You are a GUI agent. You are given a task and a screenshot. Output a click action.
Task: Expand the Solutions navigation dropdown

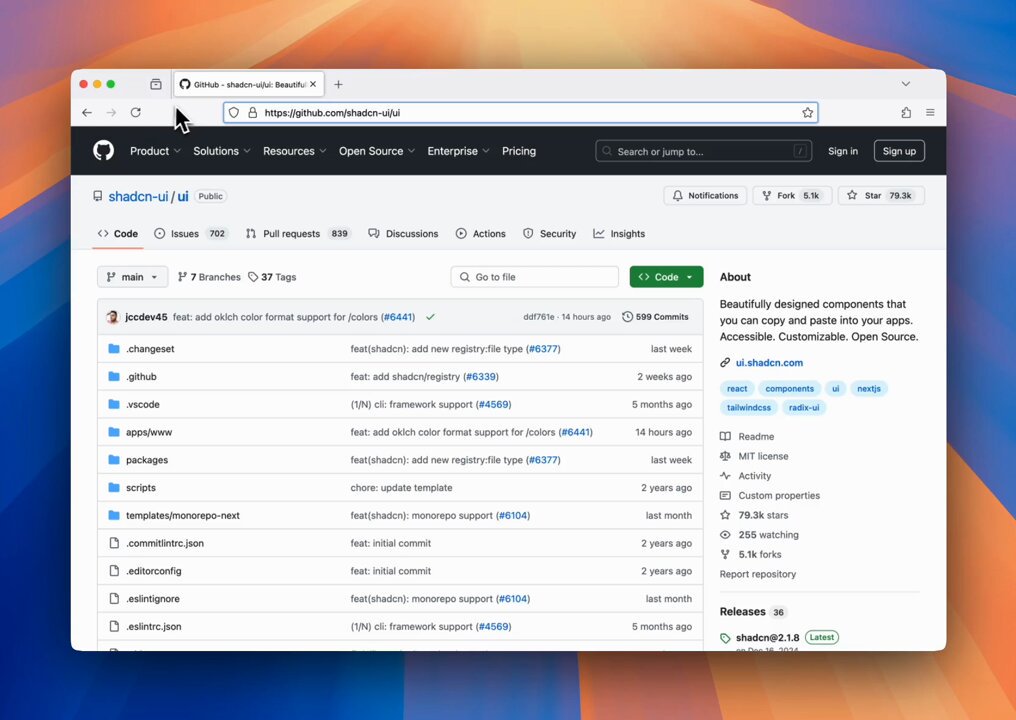tap(222, 151)
